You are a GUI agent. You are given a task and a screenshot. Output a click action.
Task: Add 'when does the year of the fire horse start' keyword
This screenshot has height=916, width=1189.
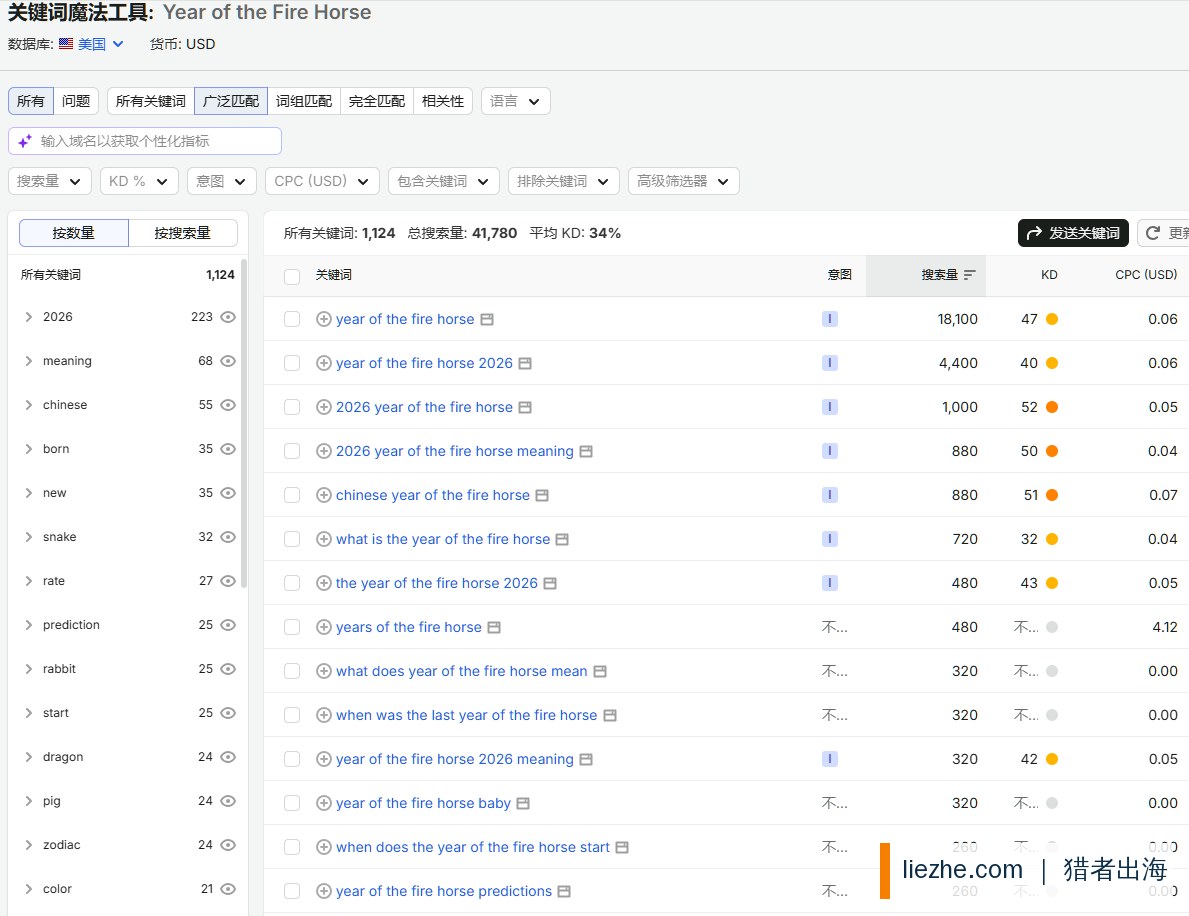324,847
